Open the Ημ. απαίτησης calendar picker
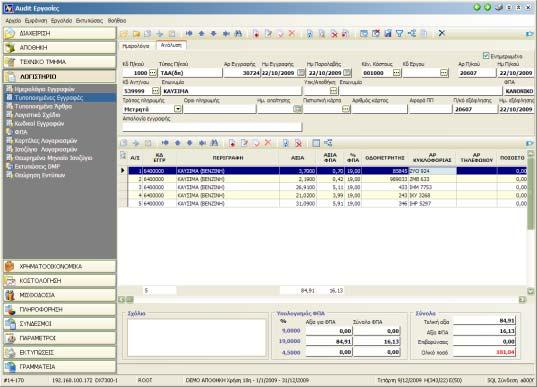The image size is (537, 387). click(298, 109)
